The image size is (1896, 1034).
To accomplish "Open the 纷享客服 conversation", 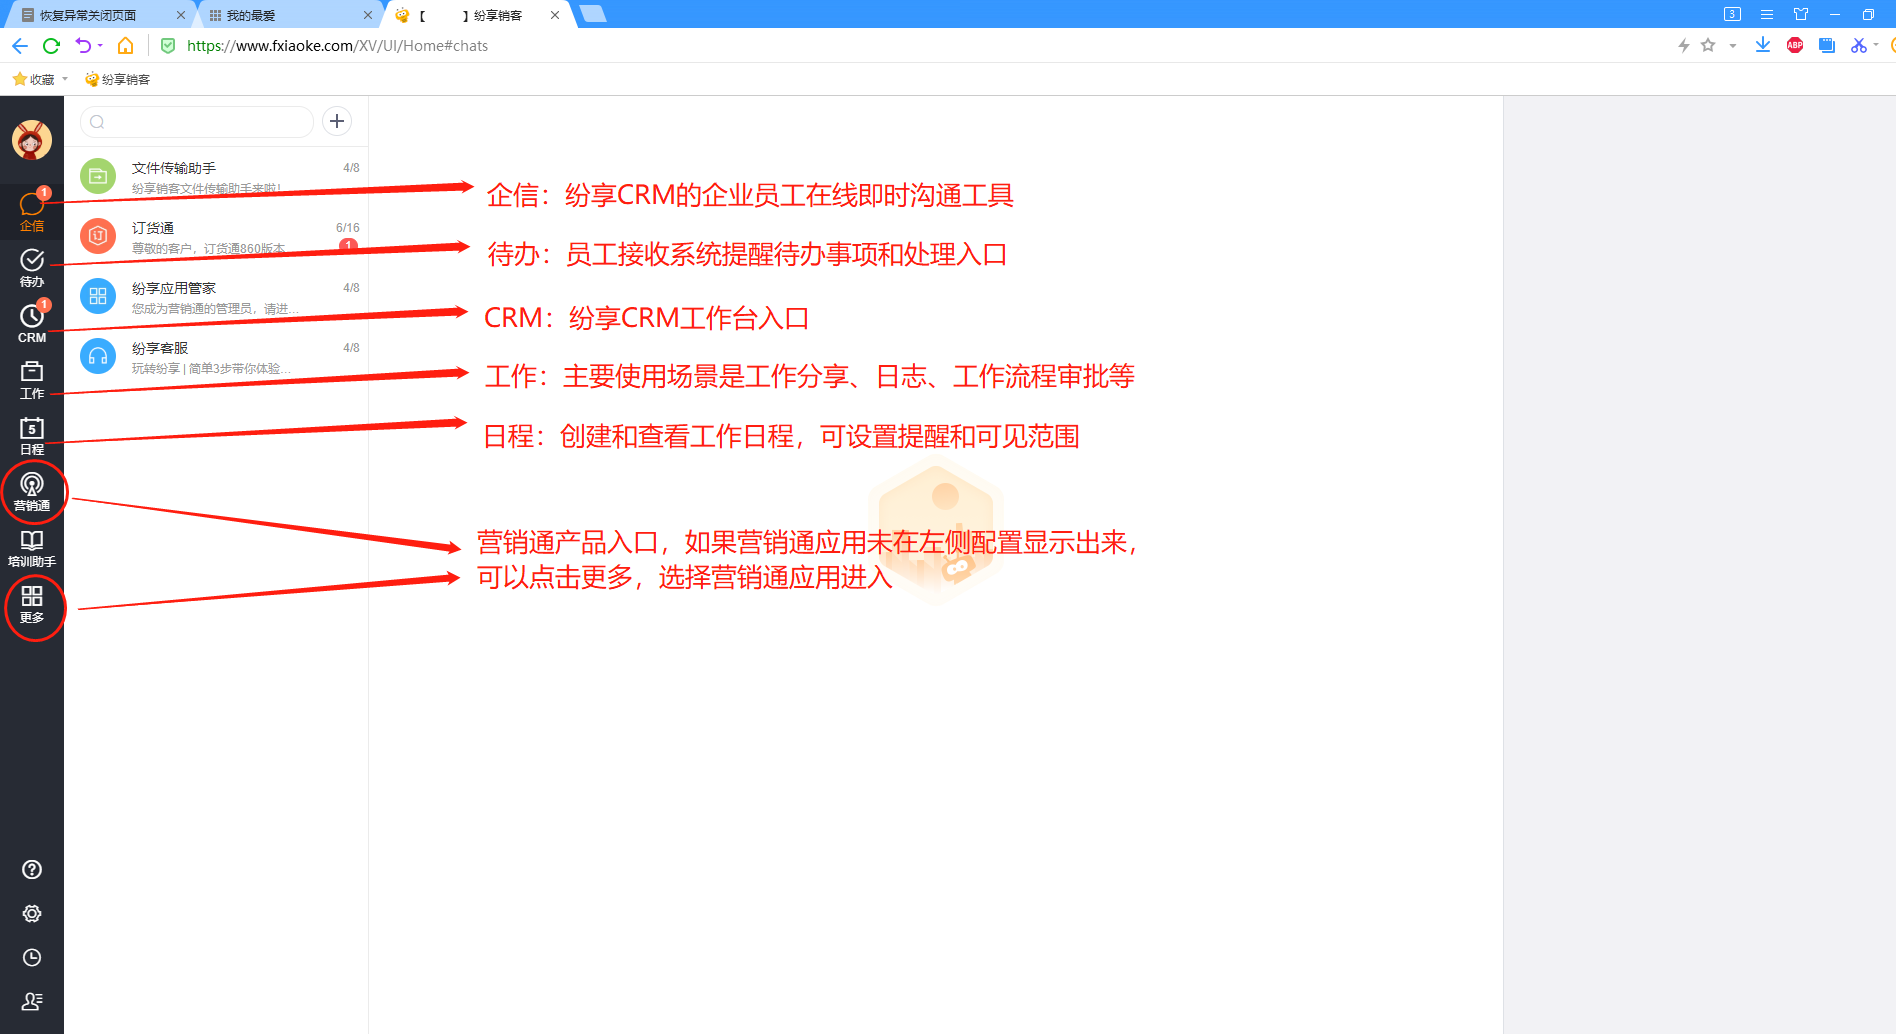I will tap(216, 356).
